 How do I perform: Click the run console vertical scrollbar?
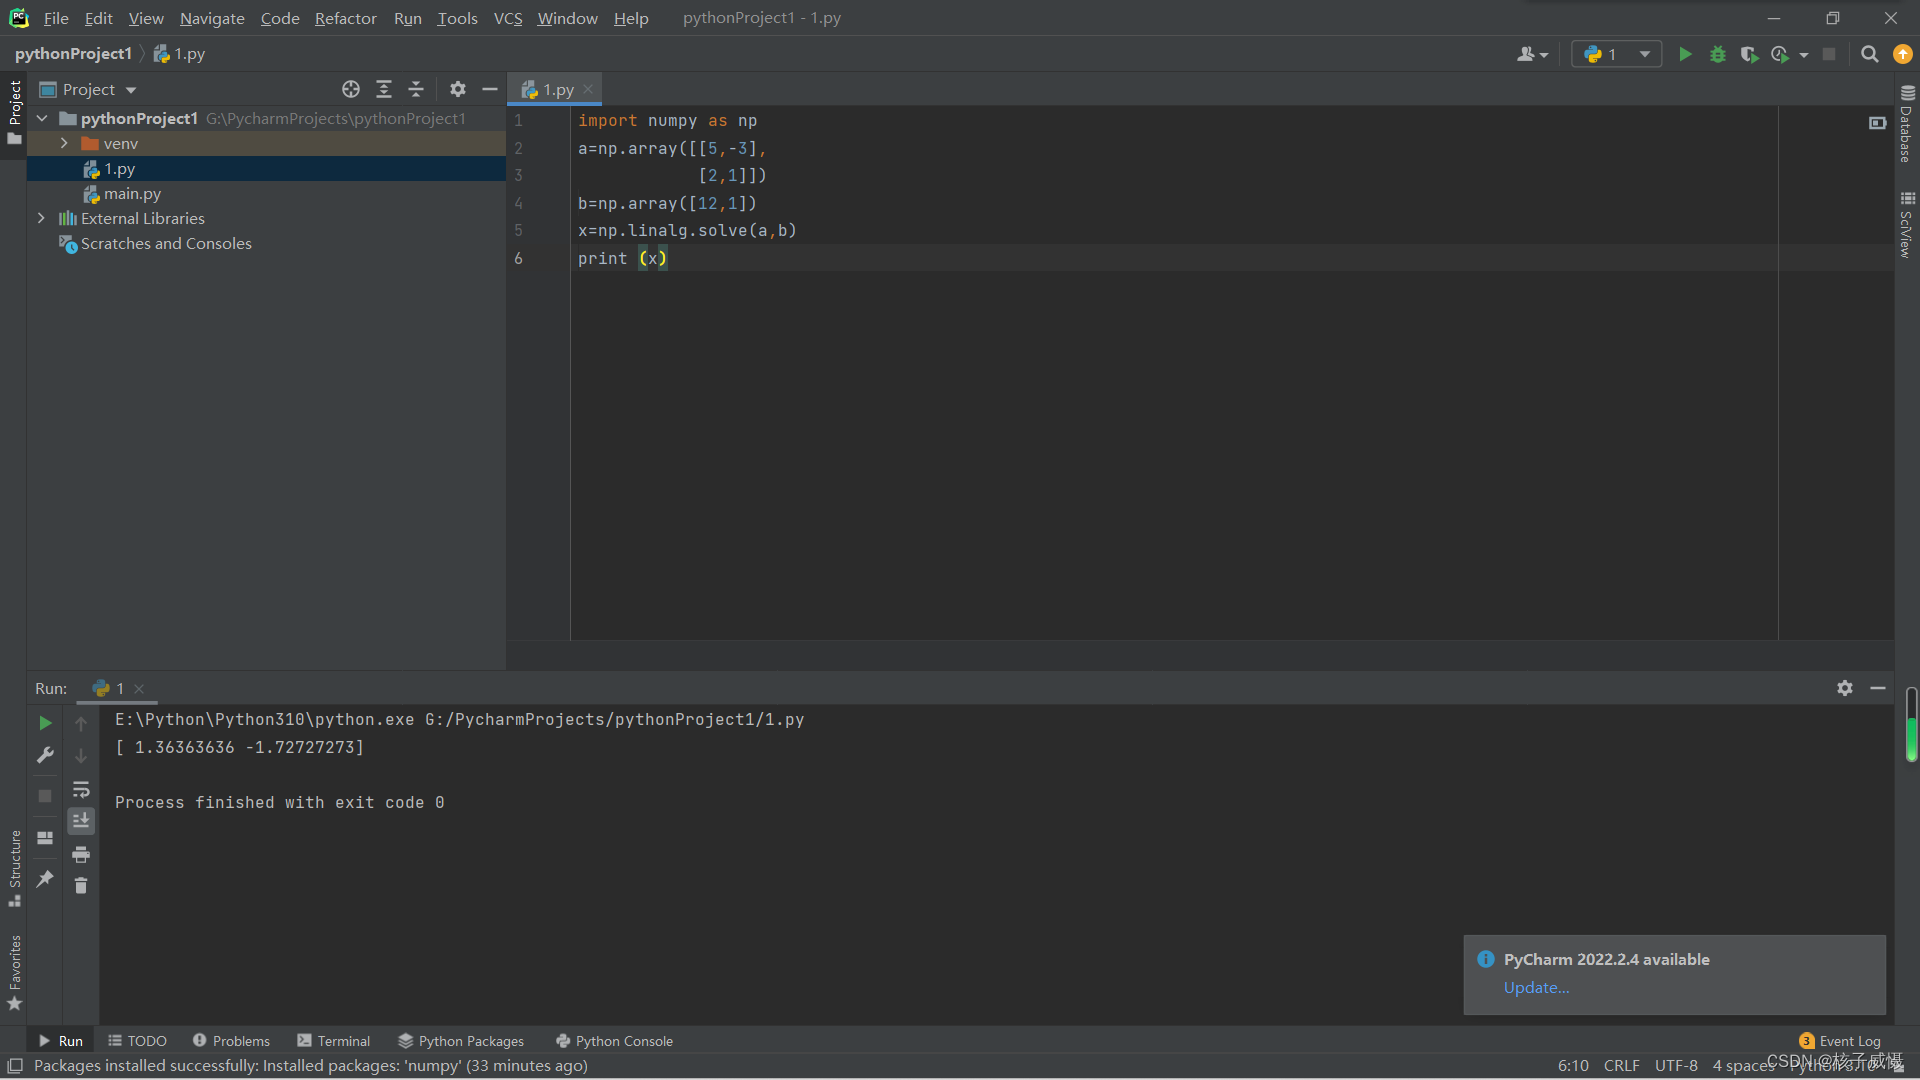tap(1911, 725)
